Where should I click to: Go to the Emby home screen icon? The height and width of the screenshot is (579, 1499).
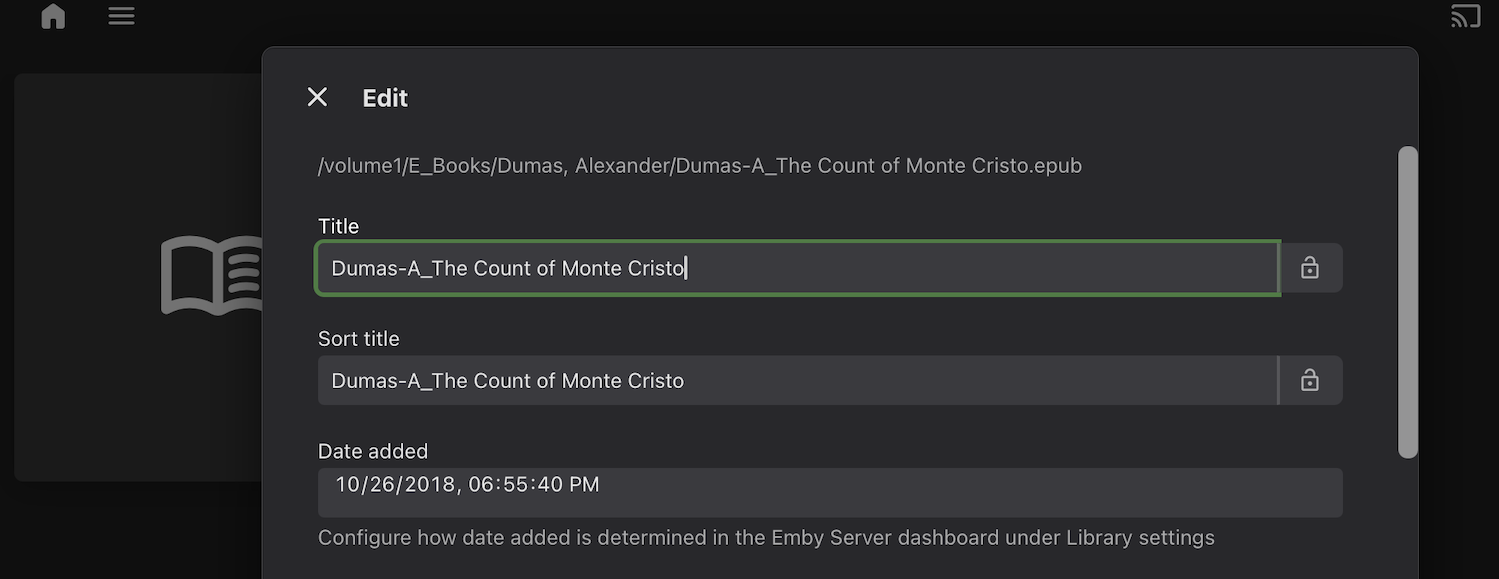coord(53,16)
